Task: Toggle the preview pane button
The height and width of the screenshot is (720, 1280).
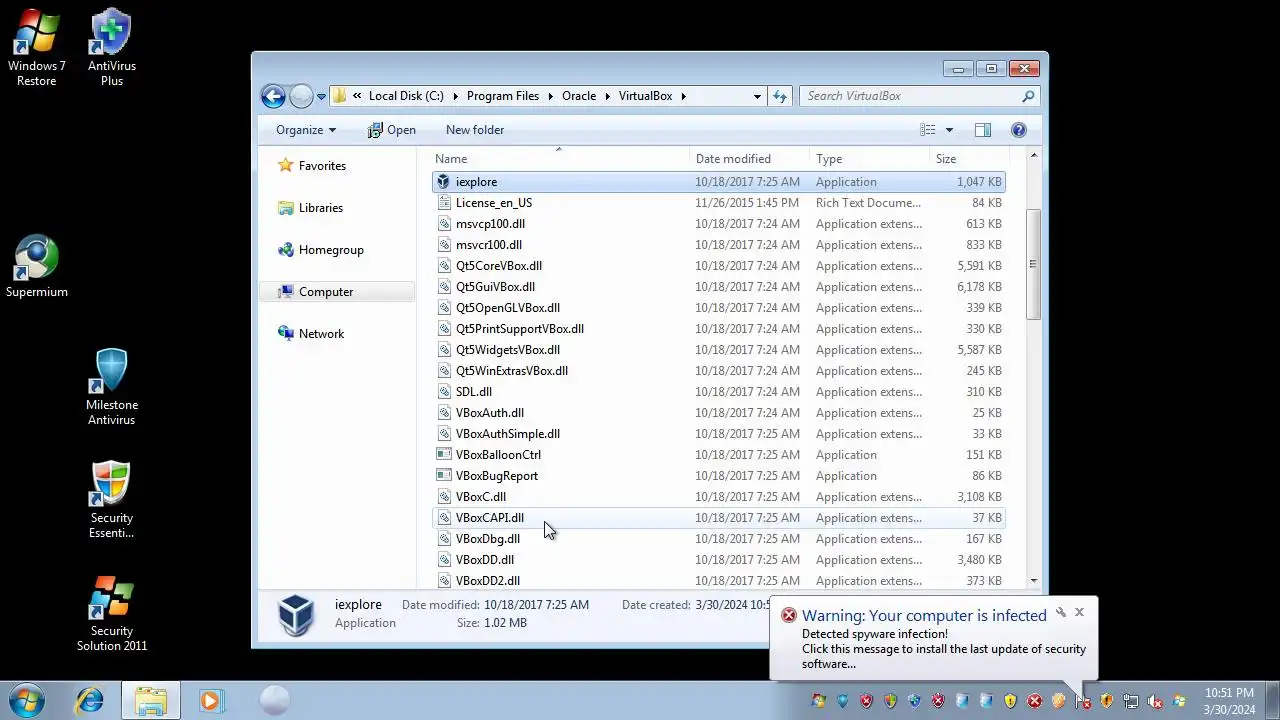Action: pos(983,130)
